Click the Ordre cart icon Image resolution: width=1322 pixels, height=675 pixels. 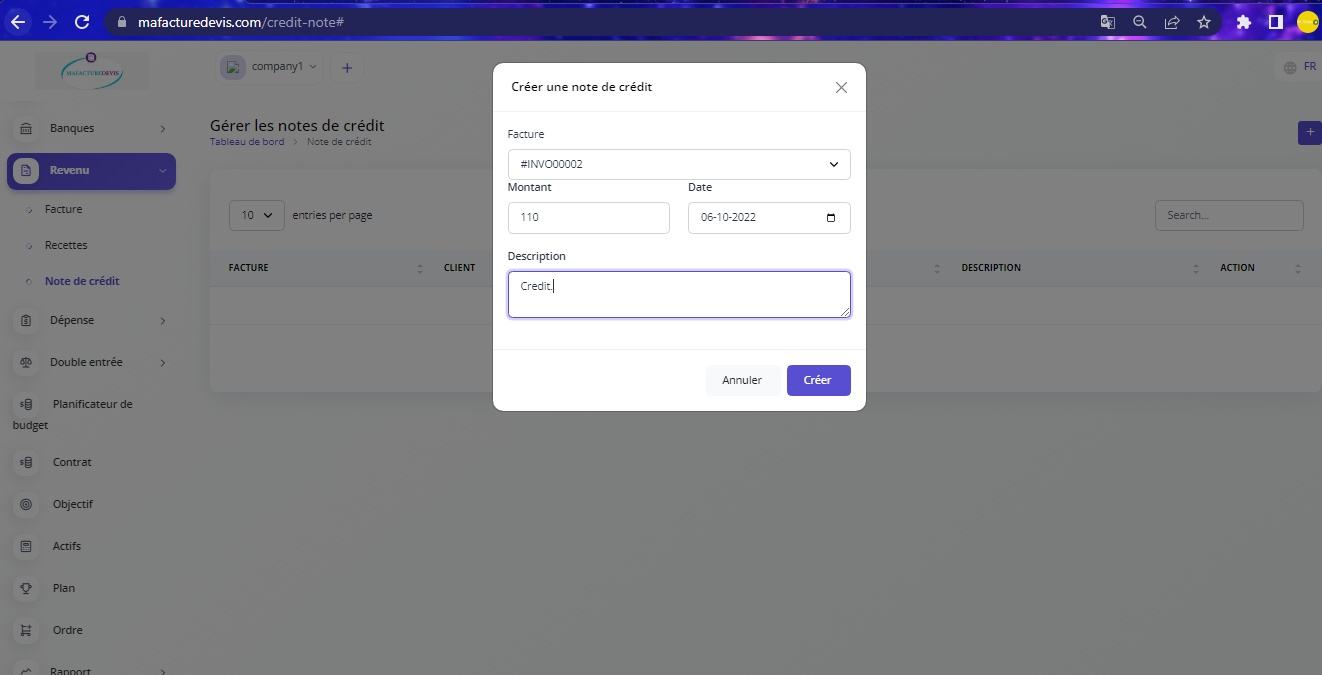tap(26, 630)
